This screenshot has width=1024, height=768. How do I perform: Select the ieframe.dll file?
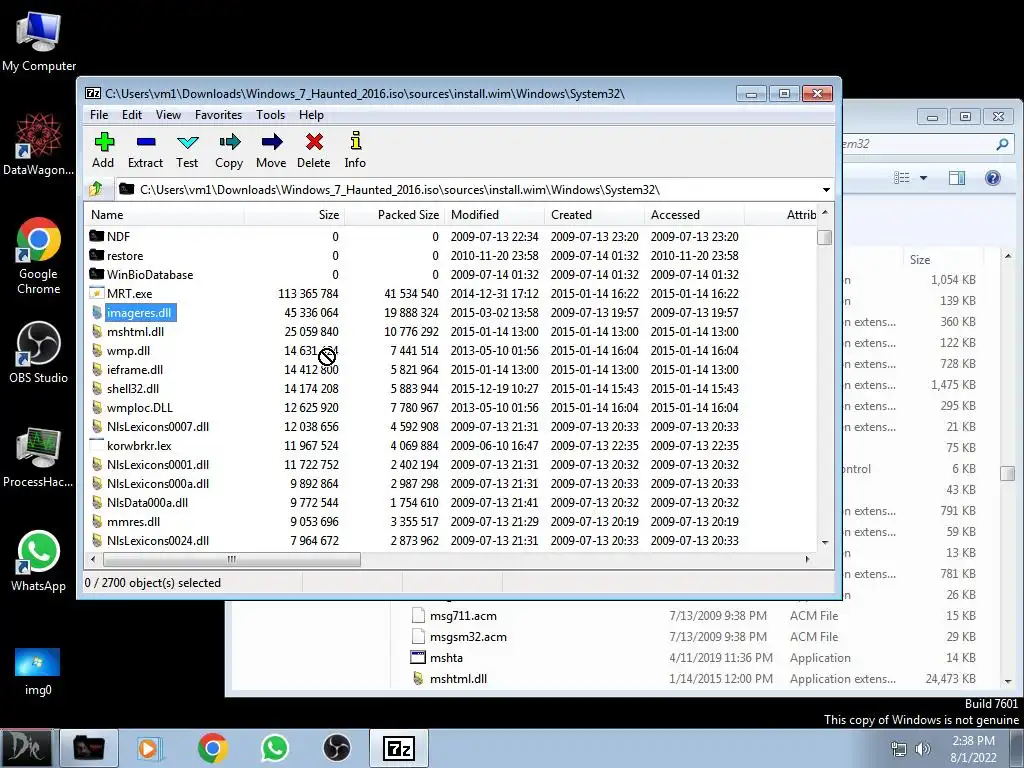coord(127,370)
